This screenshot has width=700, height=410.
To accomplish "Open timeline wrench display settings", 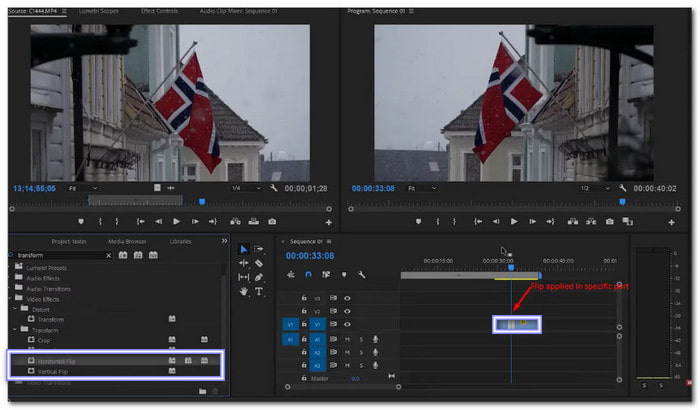I will (361, 274).
